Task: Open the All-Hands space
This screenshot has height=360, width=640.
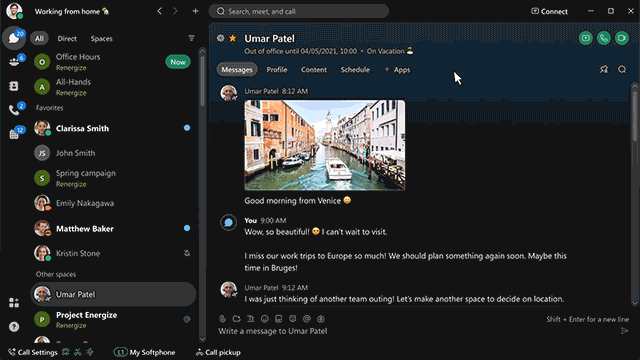Action: [113, 87]
